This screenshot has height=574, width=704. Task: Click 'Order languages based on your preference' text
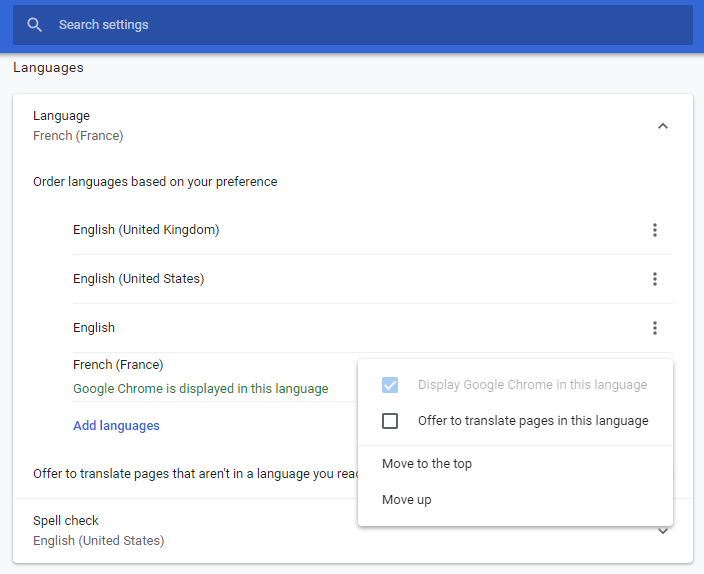coord(155,182)
